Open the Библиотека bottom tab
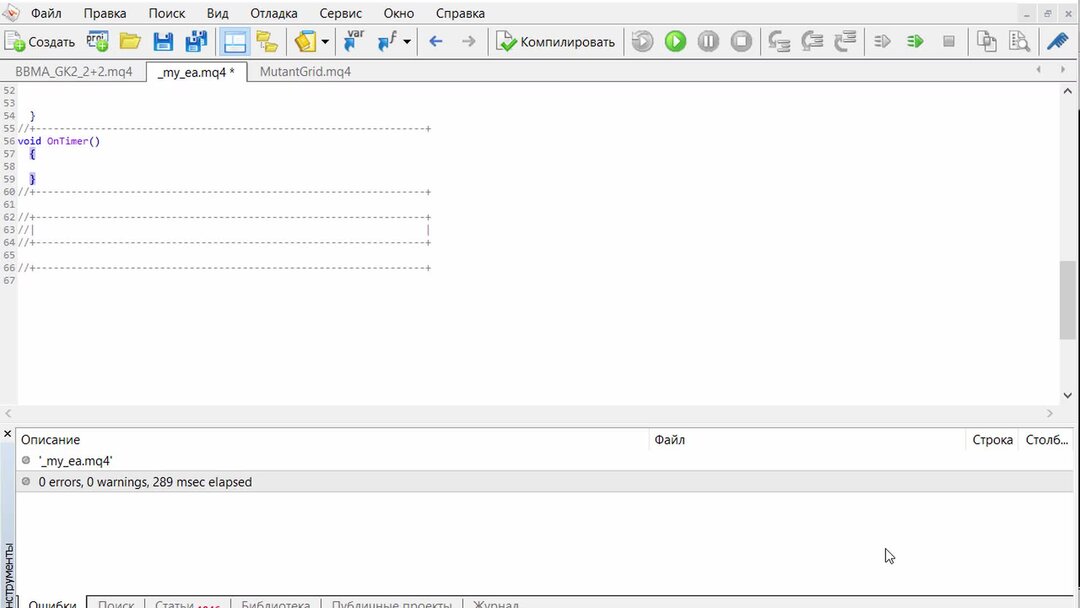1080x608 pixels. coord(276,603)
